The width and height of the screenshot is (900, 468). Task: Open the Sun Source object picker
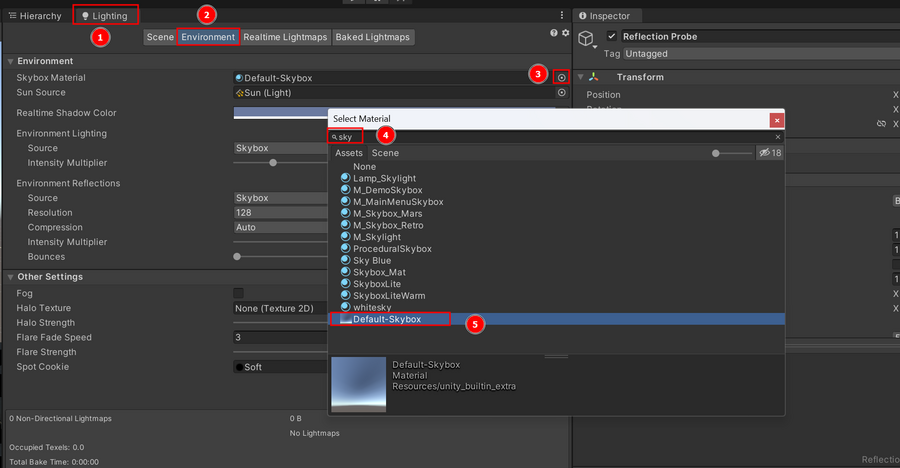coord(561,92)
